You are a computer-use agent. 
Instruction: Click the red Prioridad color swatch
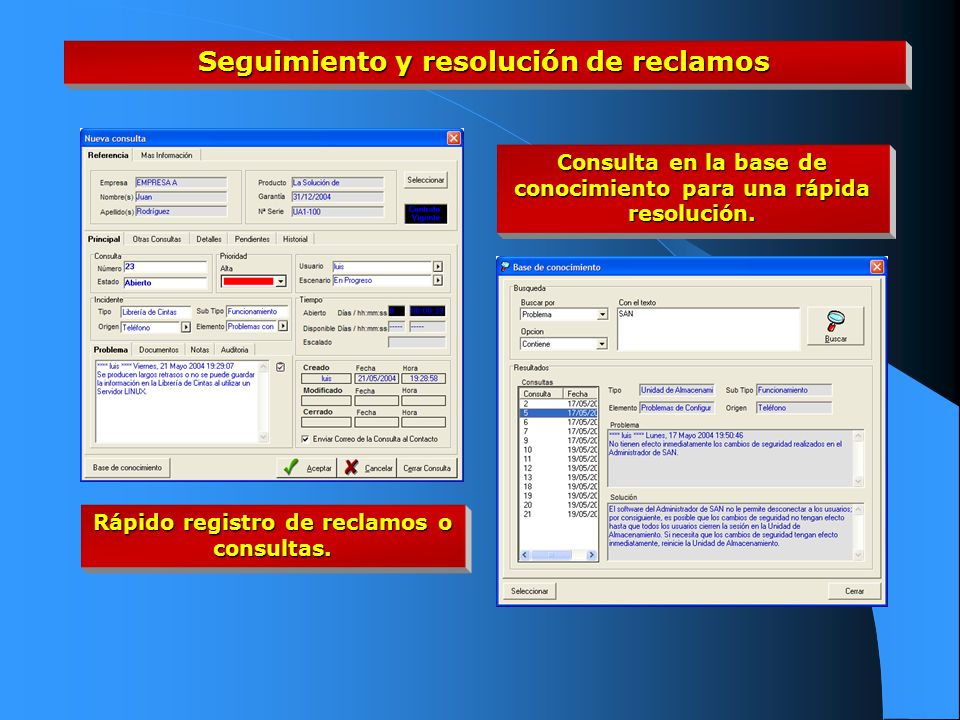[x=248, y=282]
